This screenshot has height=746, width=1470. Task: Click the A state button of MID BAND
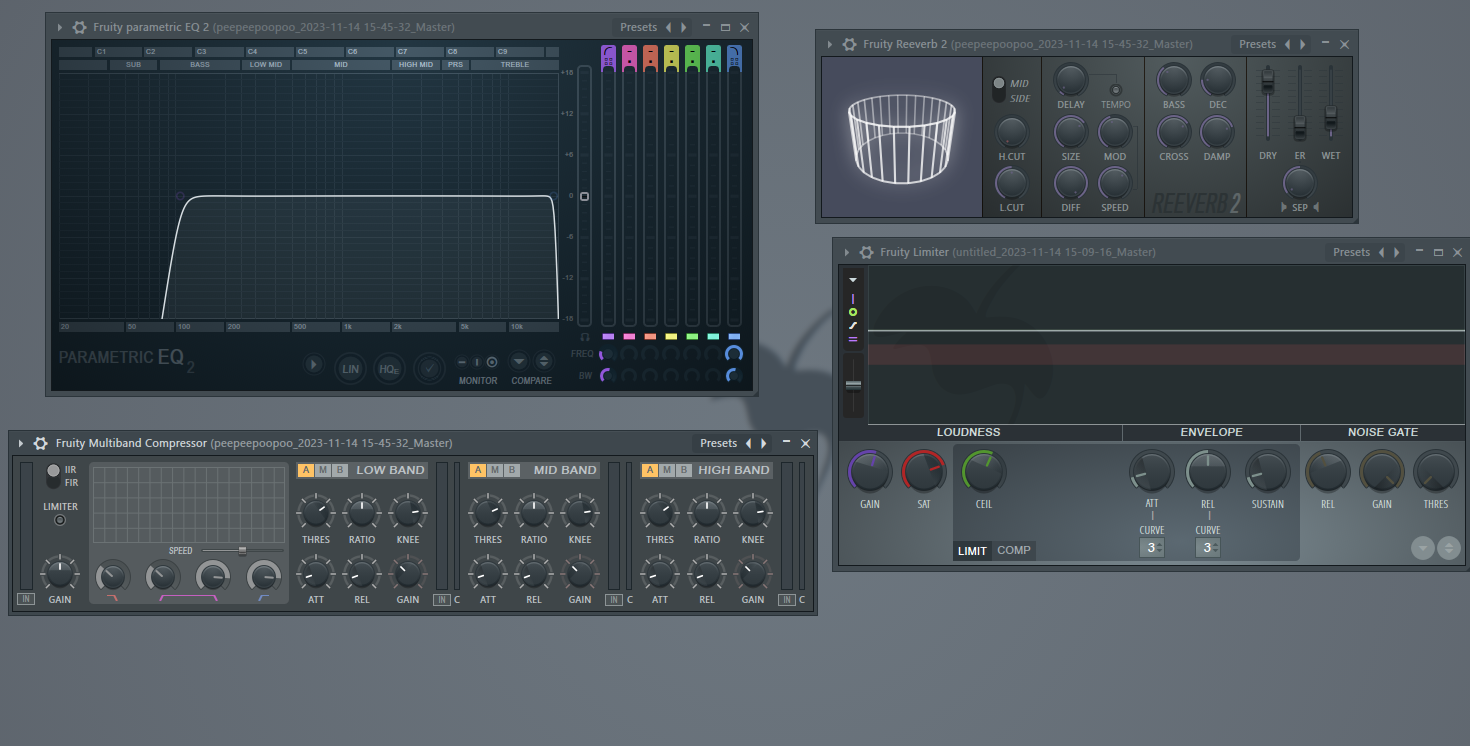pos(478,470)
